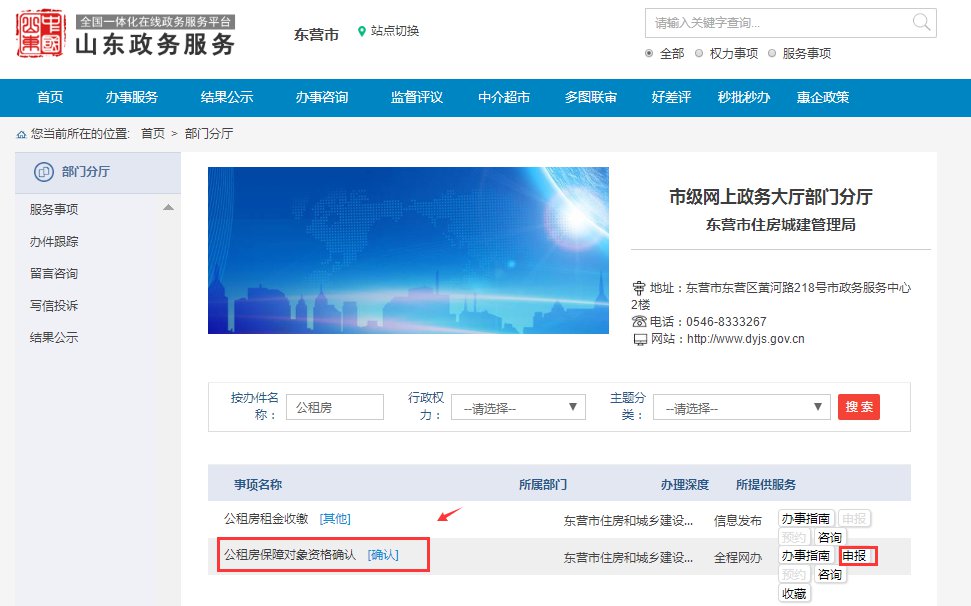Click the monitor icon beside 网站
Viewport: 971px width, 606px height.
(640, 339)
